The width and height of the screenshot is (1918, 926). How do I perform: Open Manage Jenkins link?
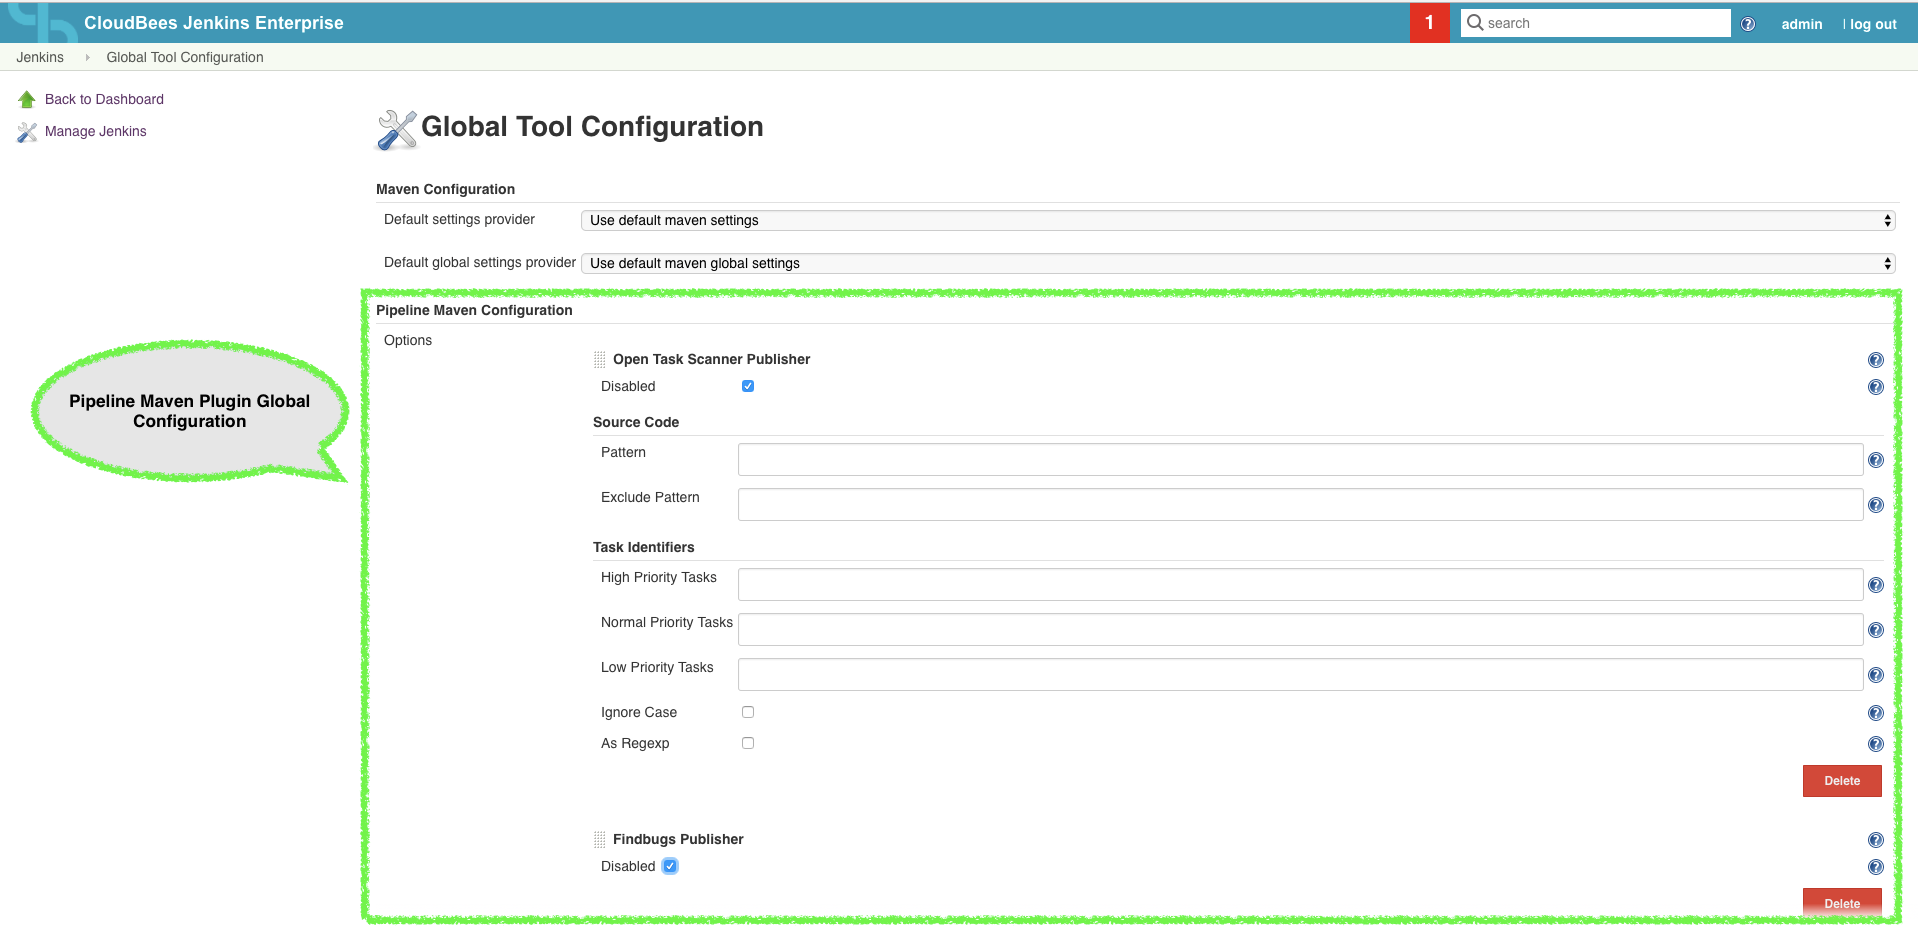click(96, 131)
